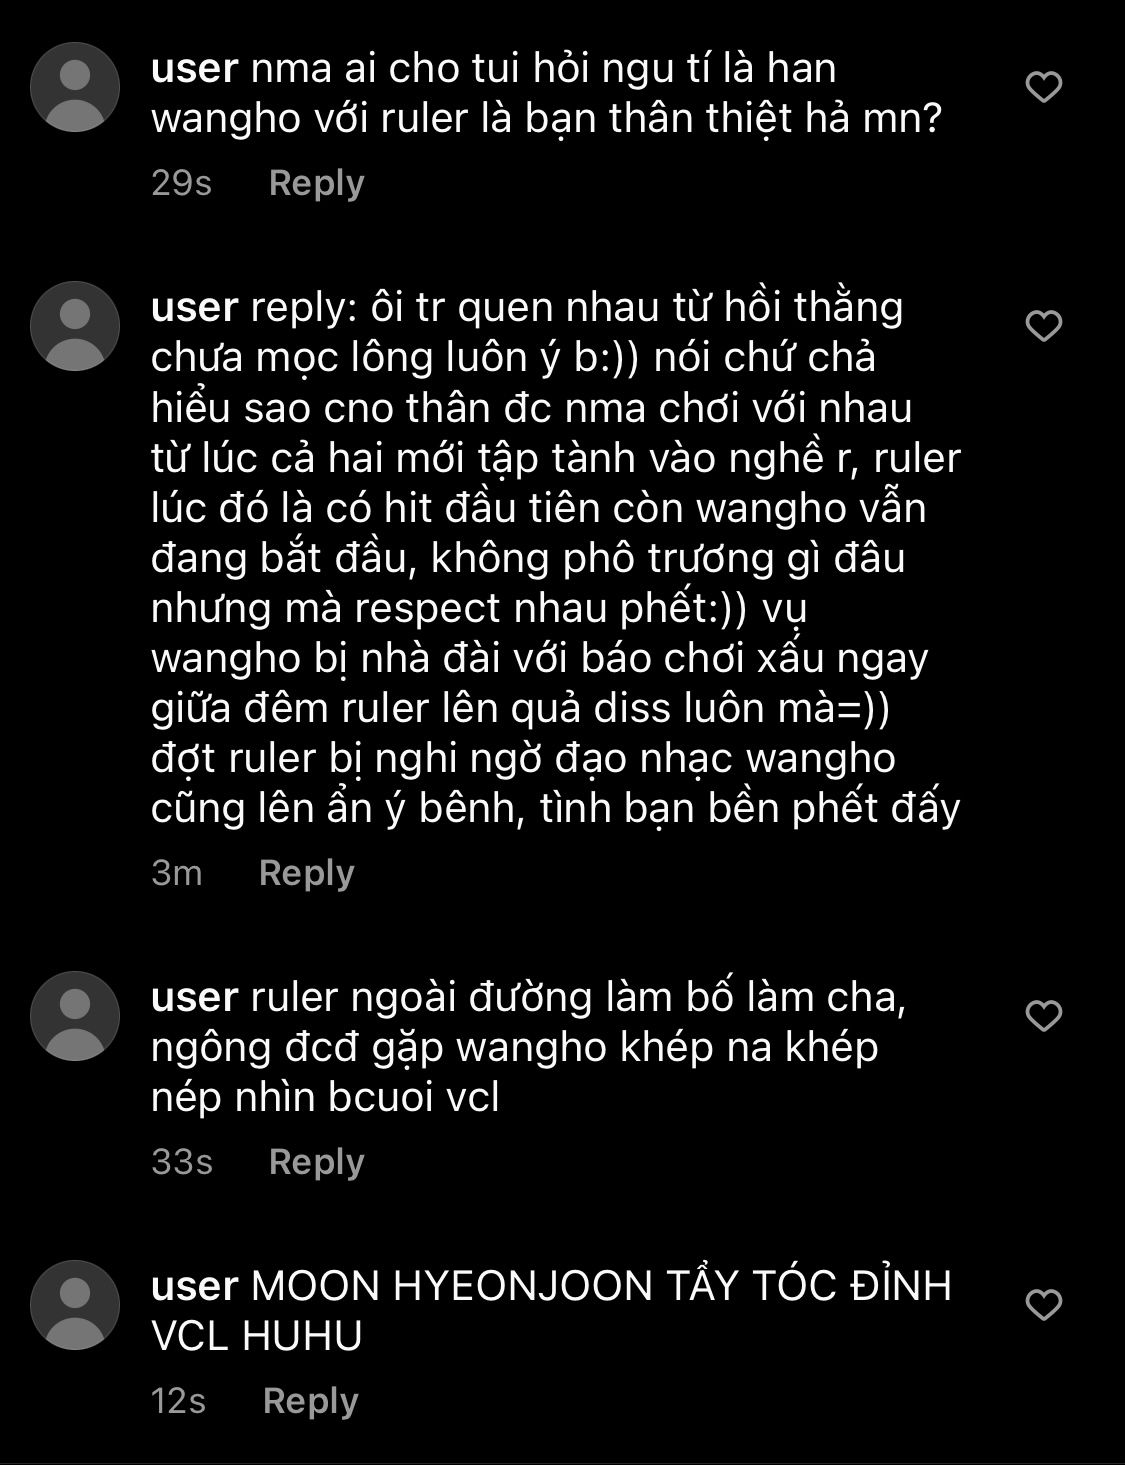Tap the 12s timestamp on the last comment
Screen dimensions: 1125x1465
point(178,1401)
